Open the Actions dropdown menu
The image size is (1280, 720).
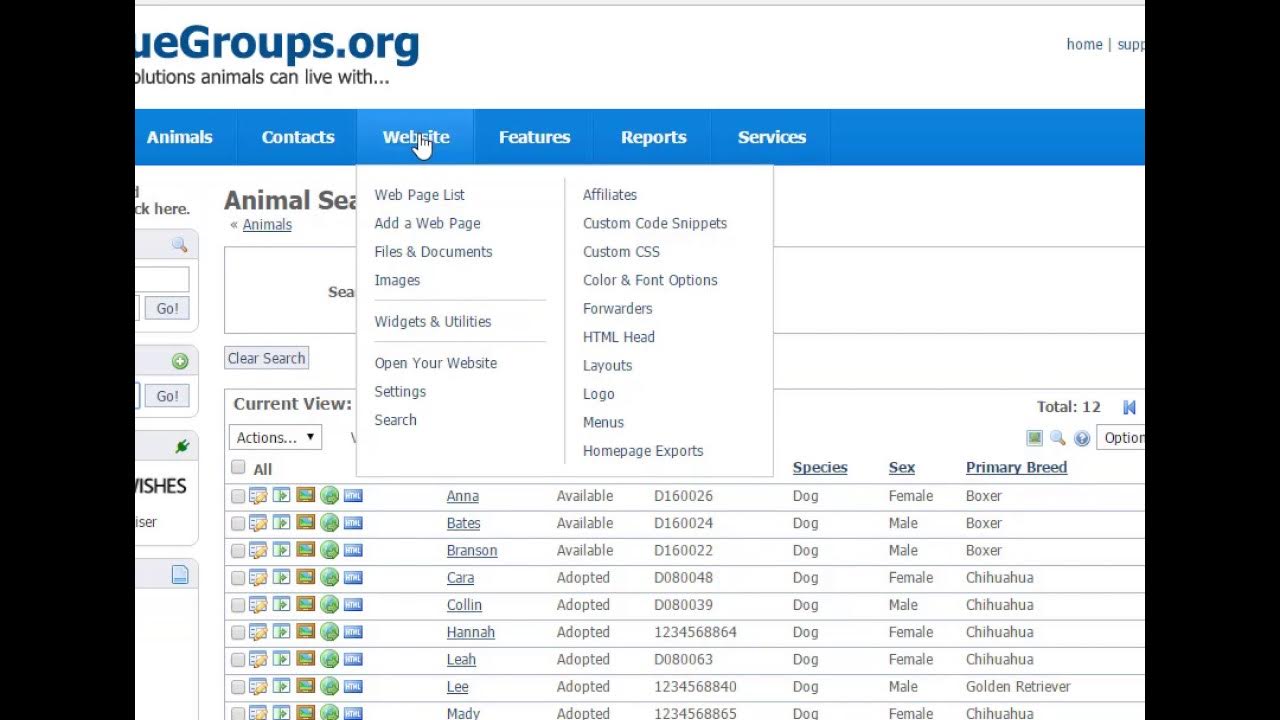coord(274,437)
